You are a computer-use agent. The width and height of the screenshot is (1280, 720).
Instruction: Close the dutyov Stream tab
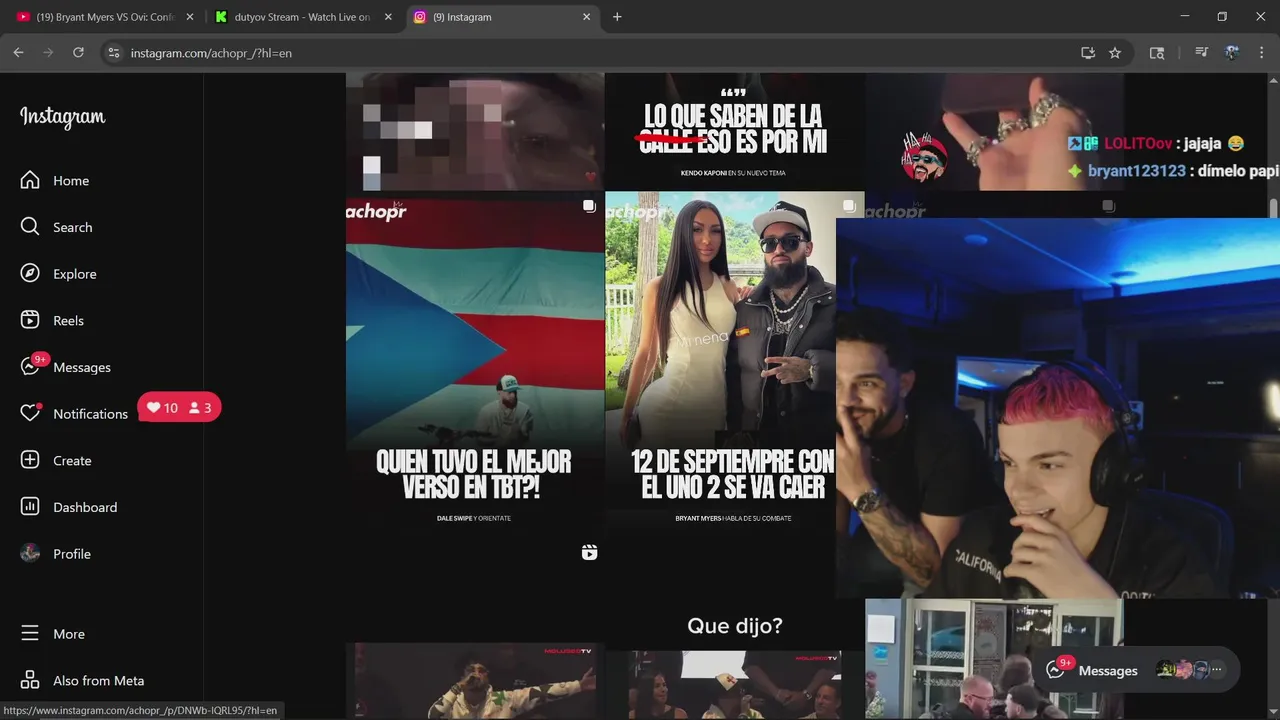click(388, 17)
